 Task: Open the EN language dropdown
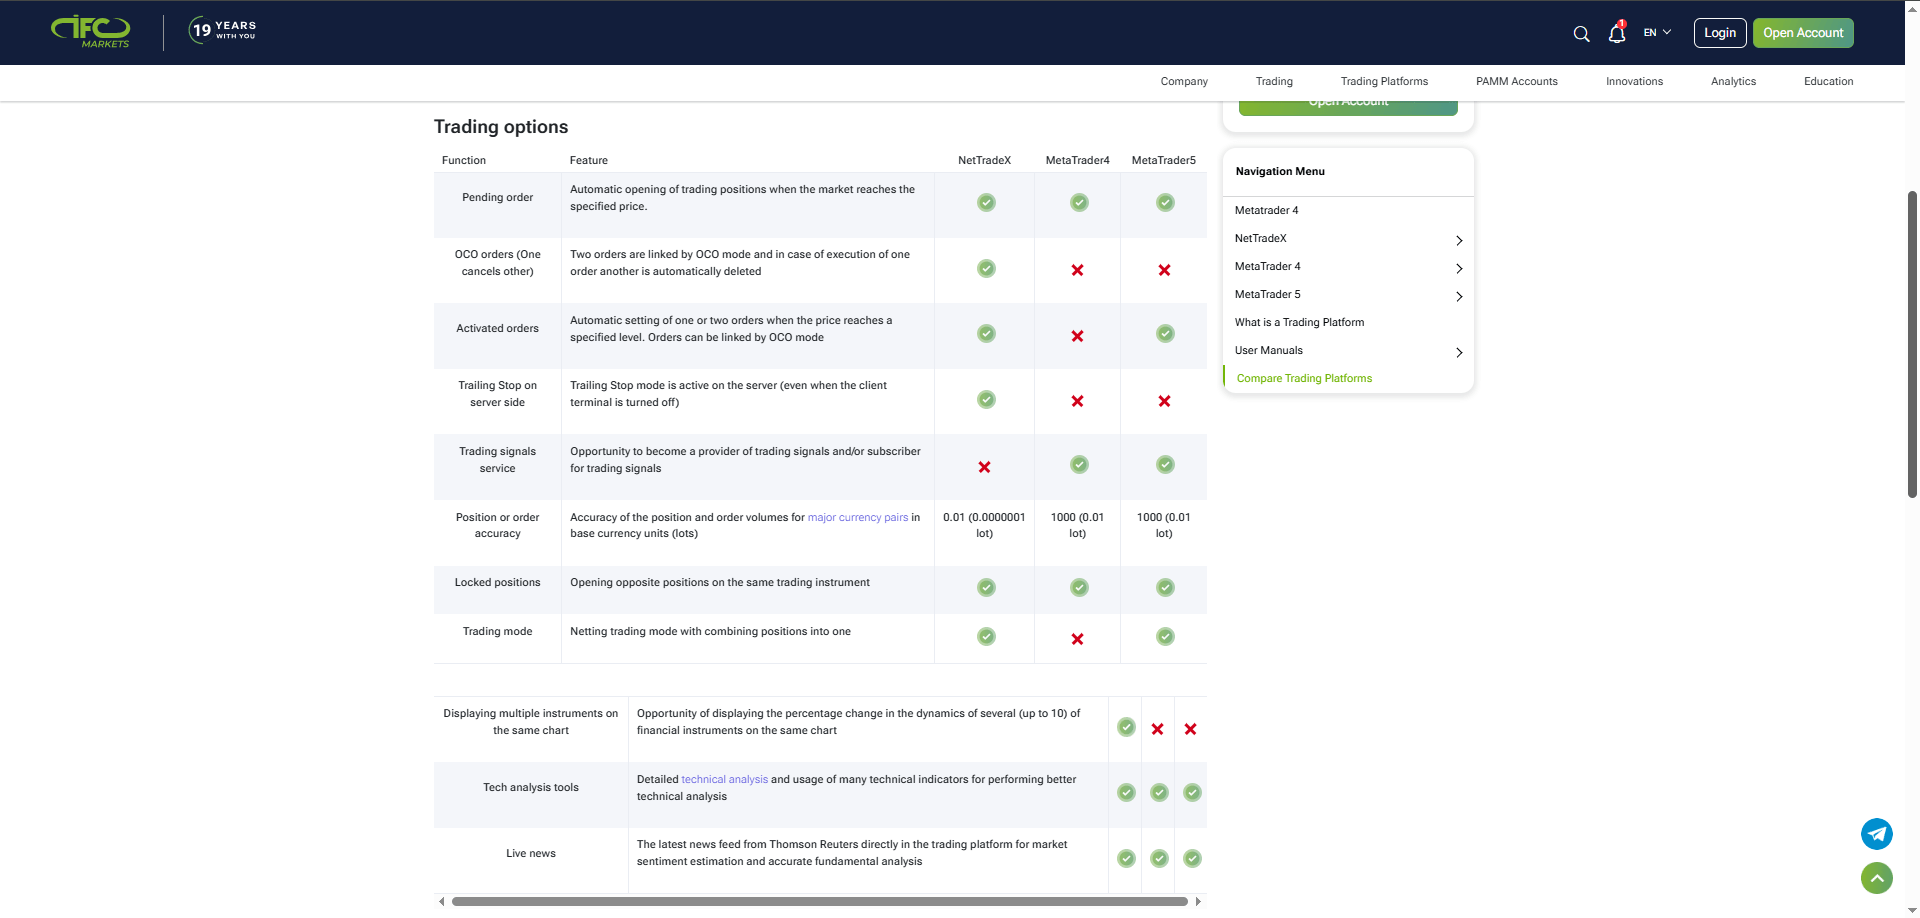click(1657, 33)
